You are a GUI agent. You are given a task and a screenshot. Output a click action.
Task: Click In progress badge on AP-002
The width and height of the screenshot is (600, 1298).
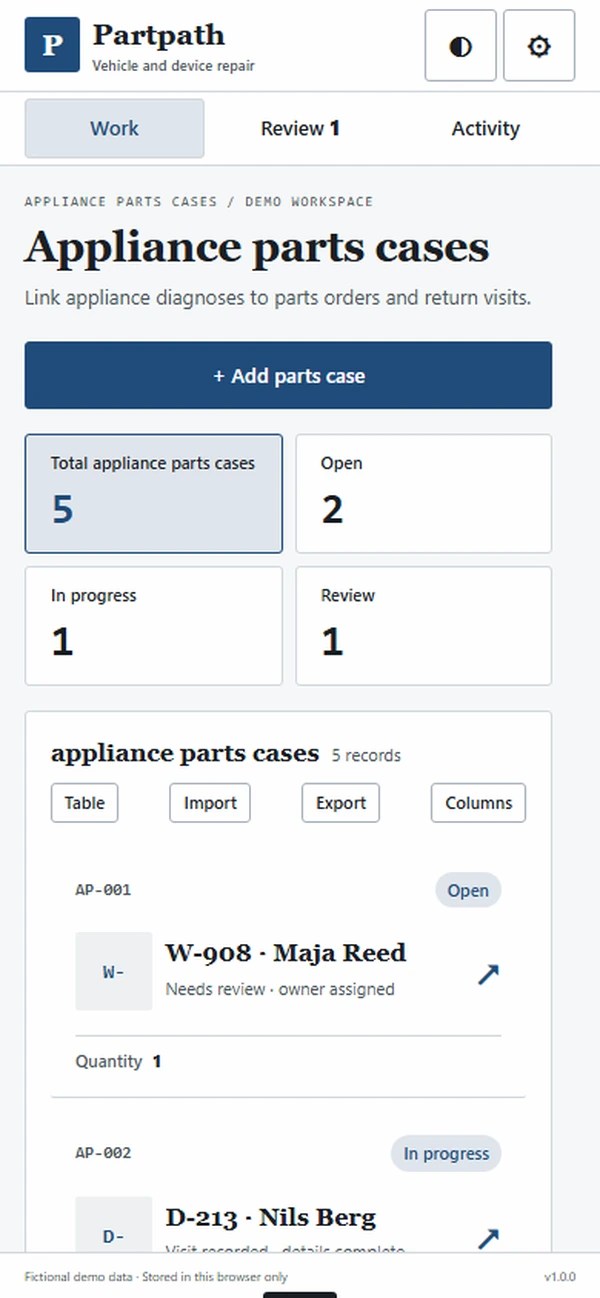446,1153
